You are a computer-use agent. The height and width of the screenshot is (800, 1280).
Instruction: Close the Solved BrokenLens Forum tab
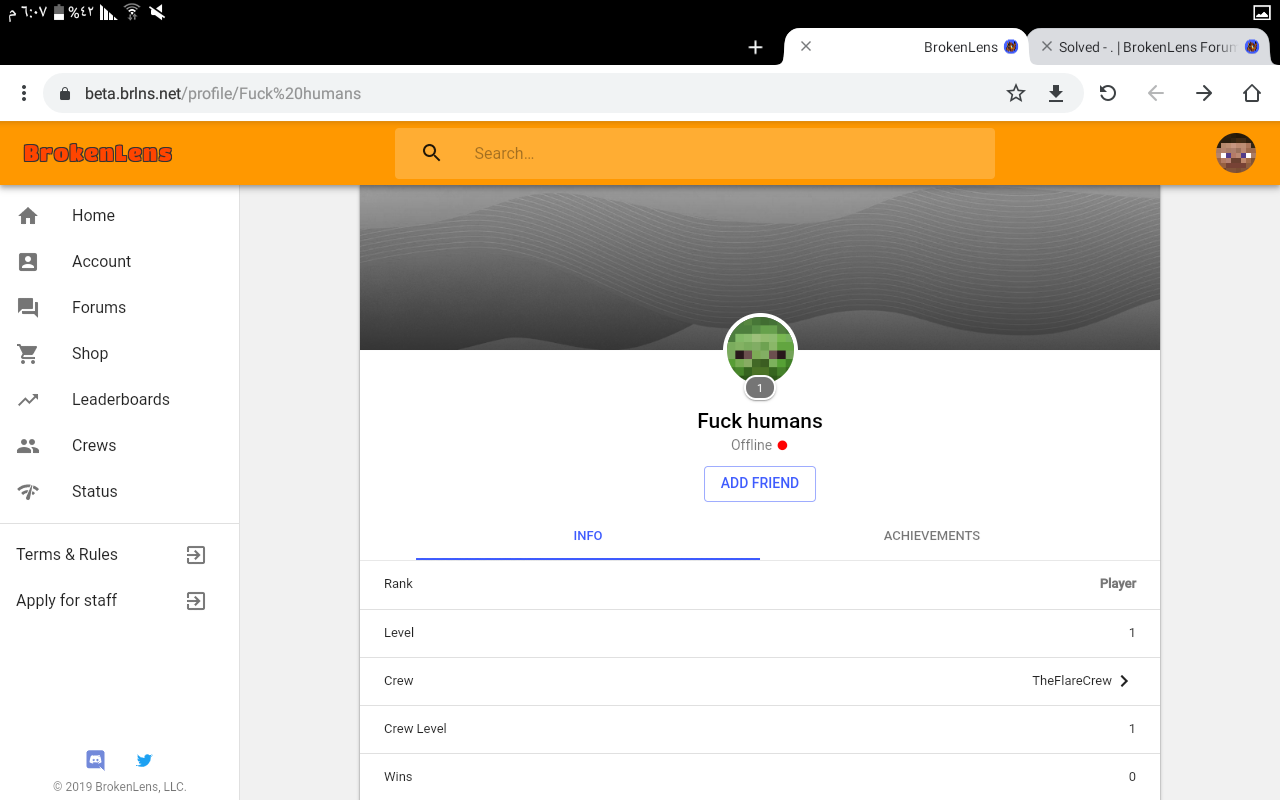(x=1047, y=46)
